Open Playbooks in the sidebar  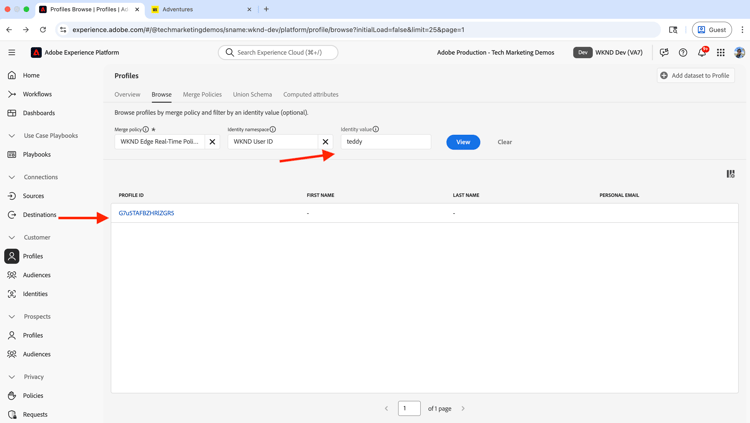36,155
